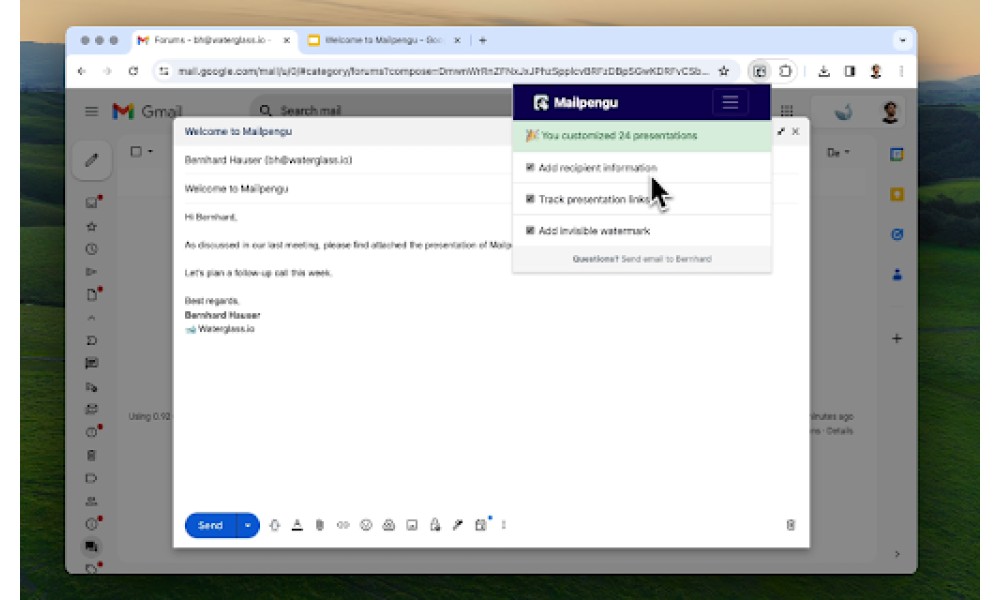Click the calendar scheduling icon in compose toolbar
This screenshot has width=1000, height=600.
[x=481, y=525]
